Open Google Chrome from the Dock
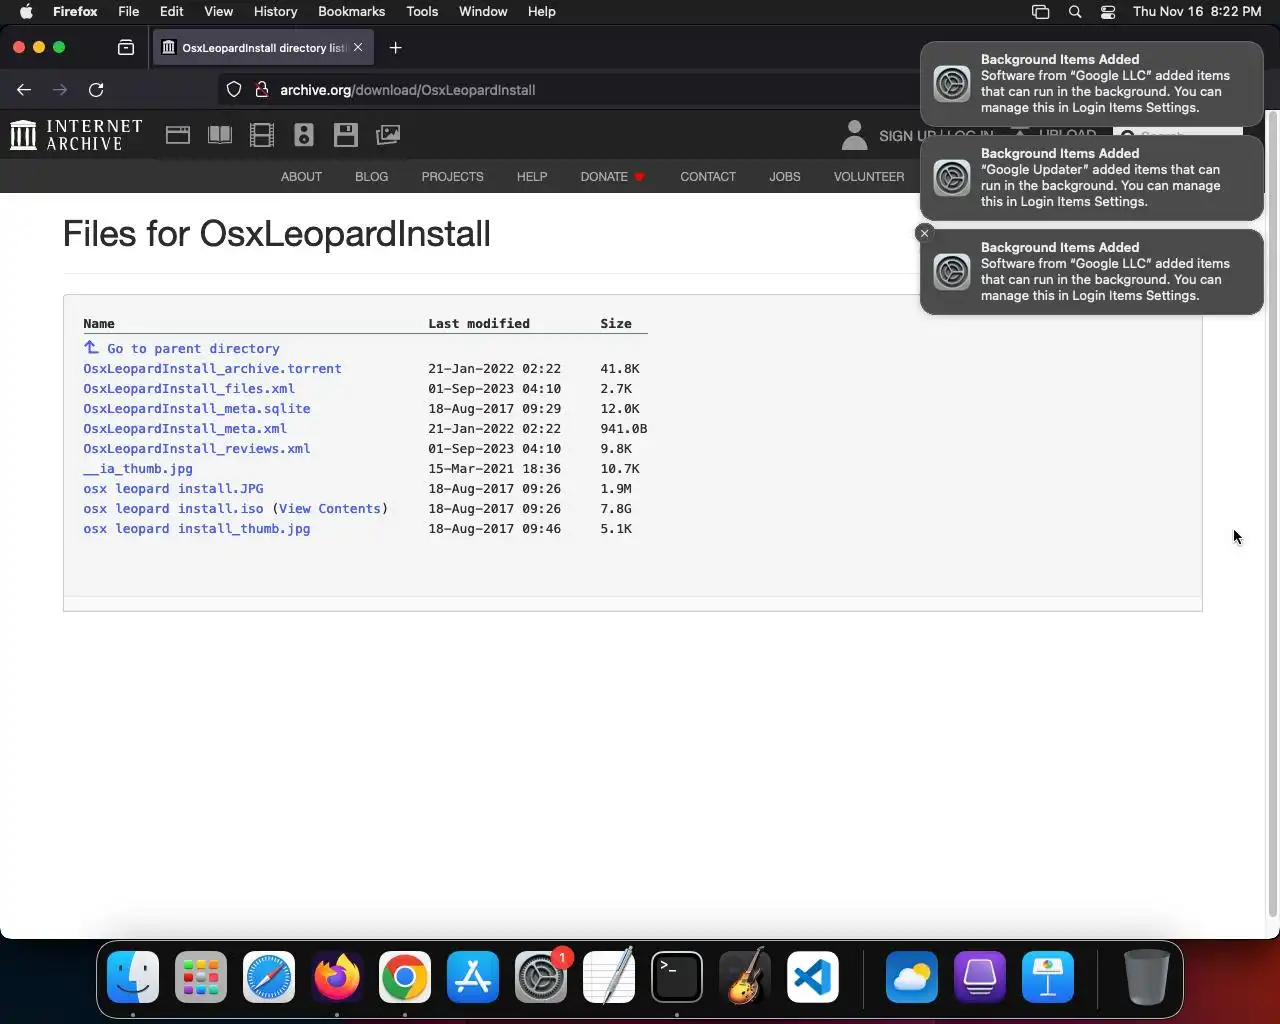Image resolution: width=1280 pixels, height=1024 pixels. pyautogui.click(x=405, y=977)
